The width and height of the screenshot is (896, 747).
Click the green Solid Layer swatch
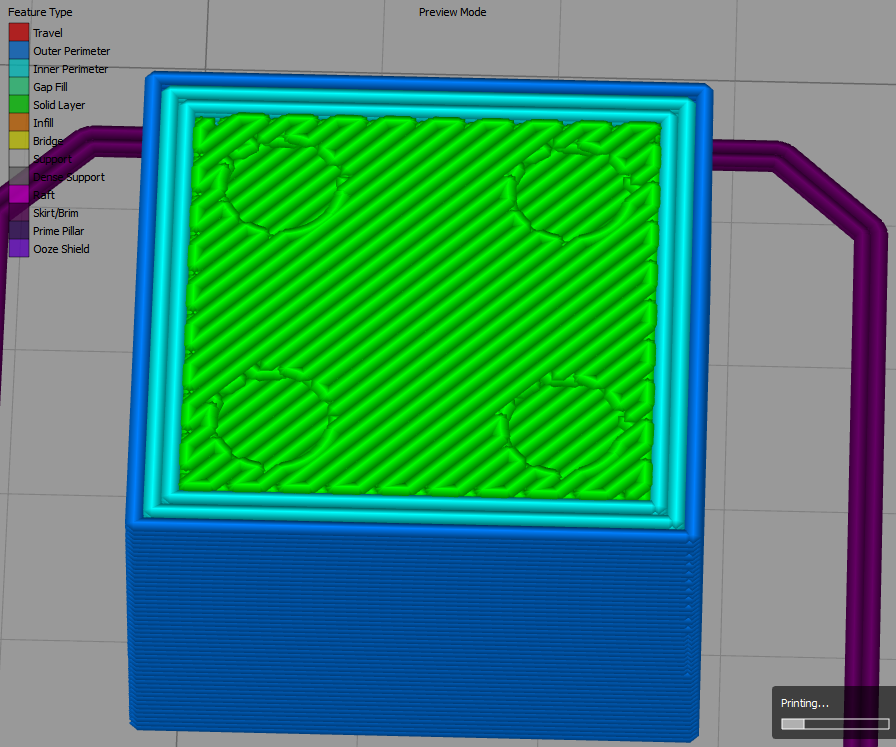(19, 105)
